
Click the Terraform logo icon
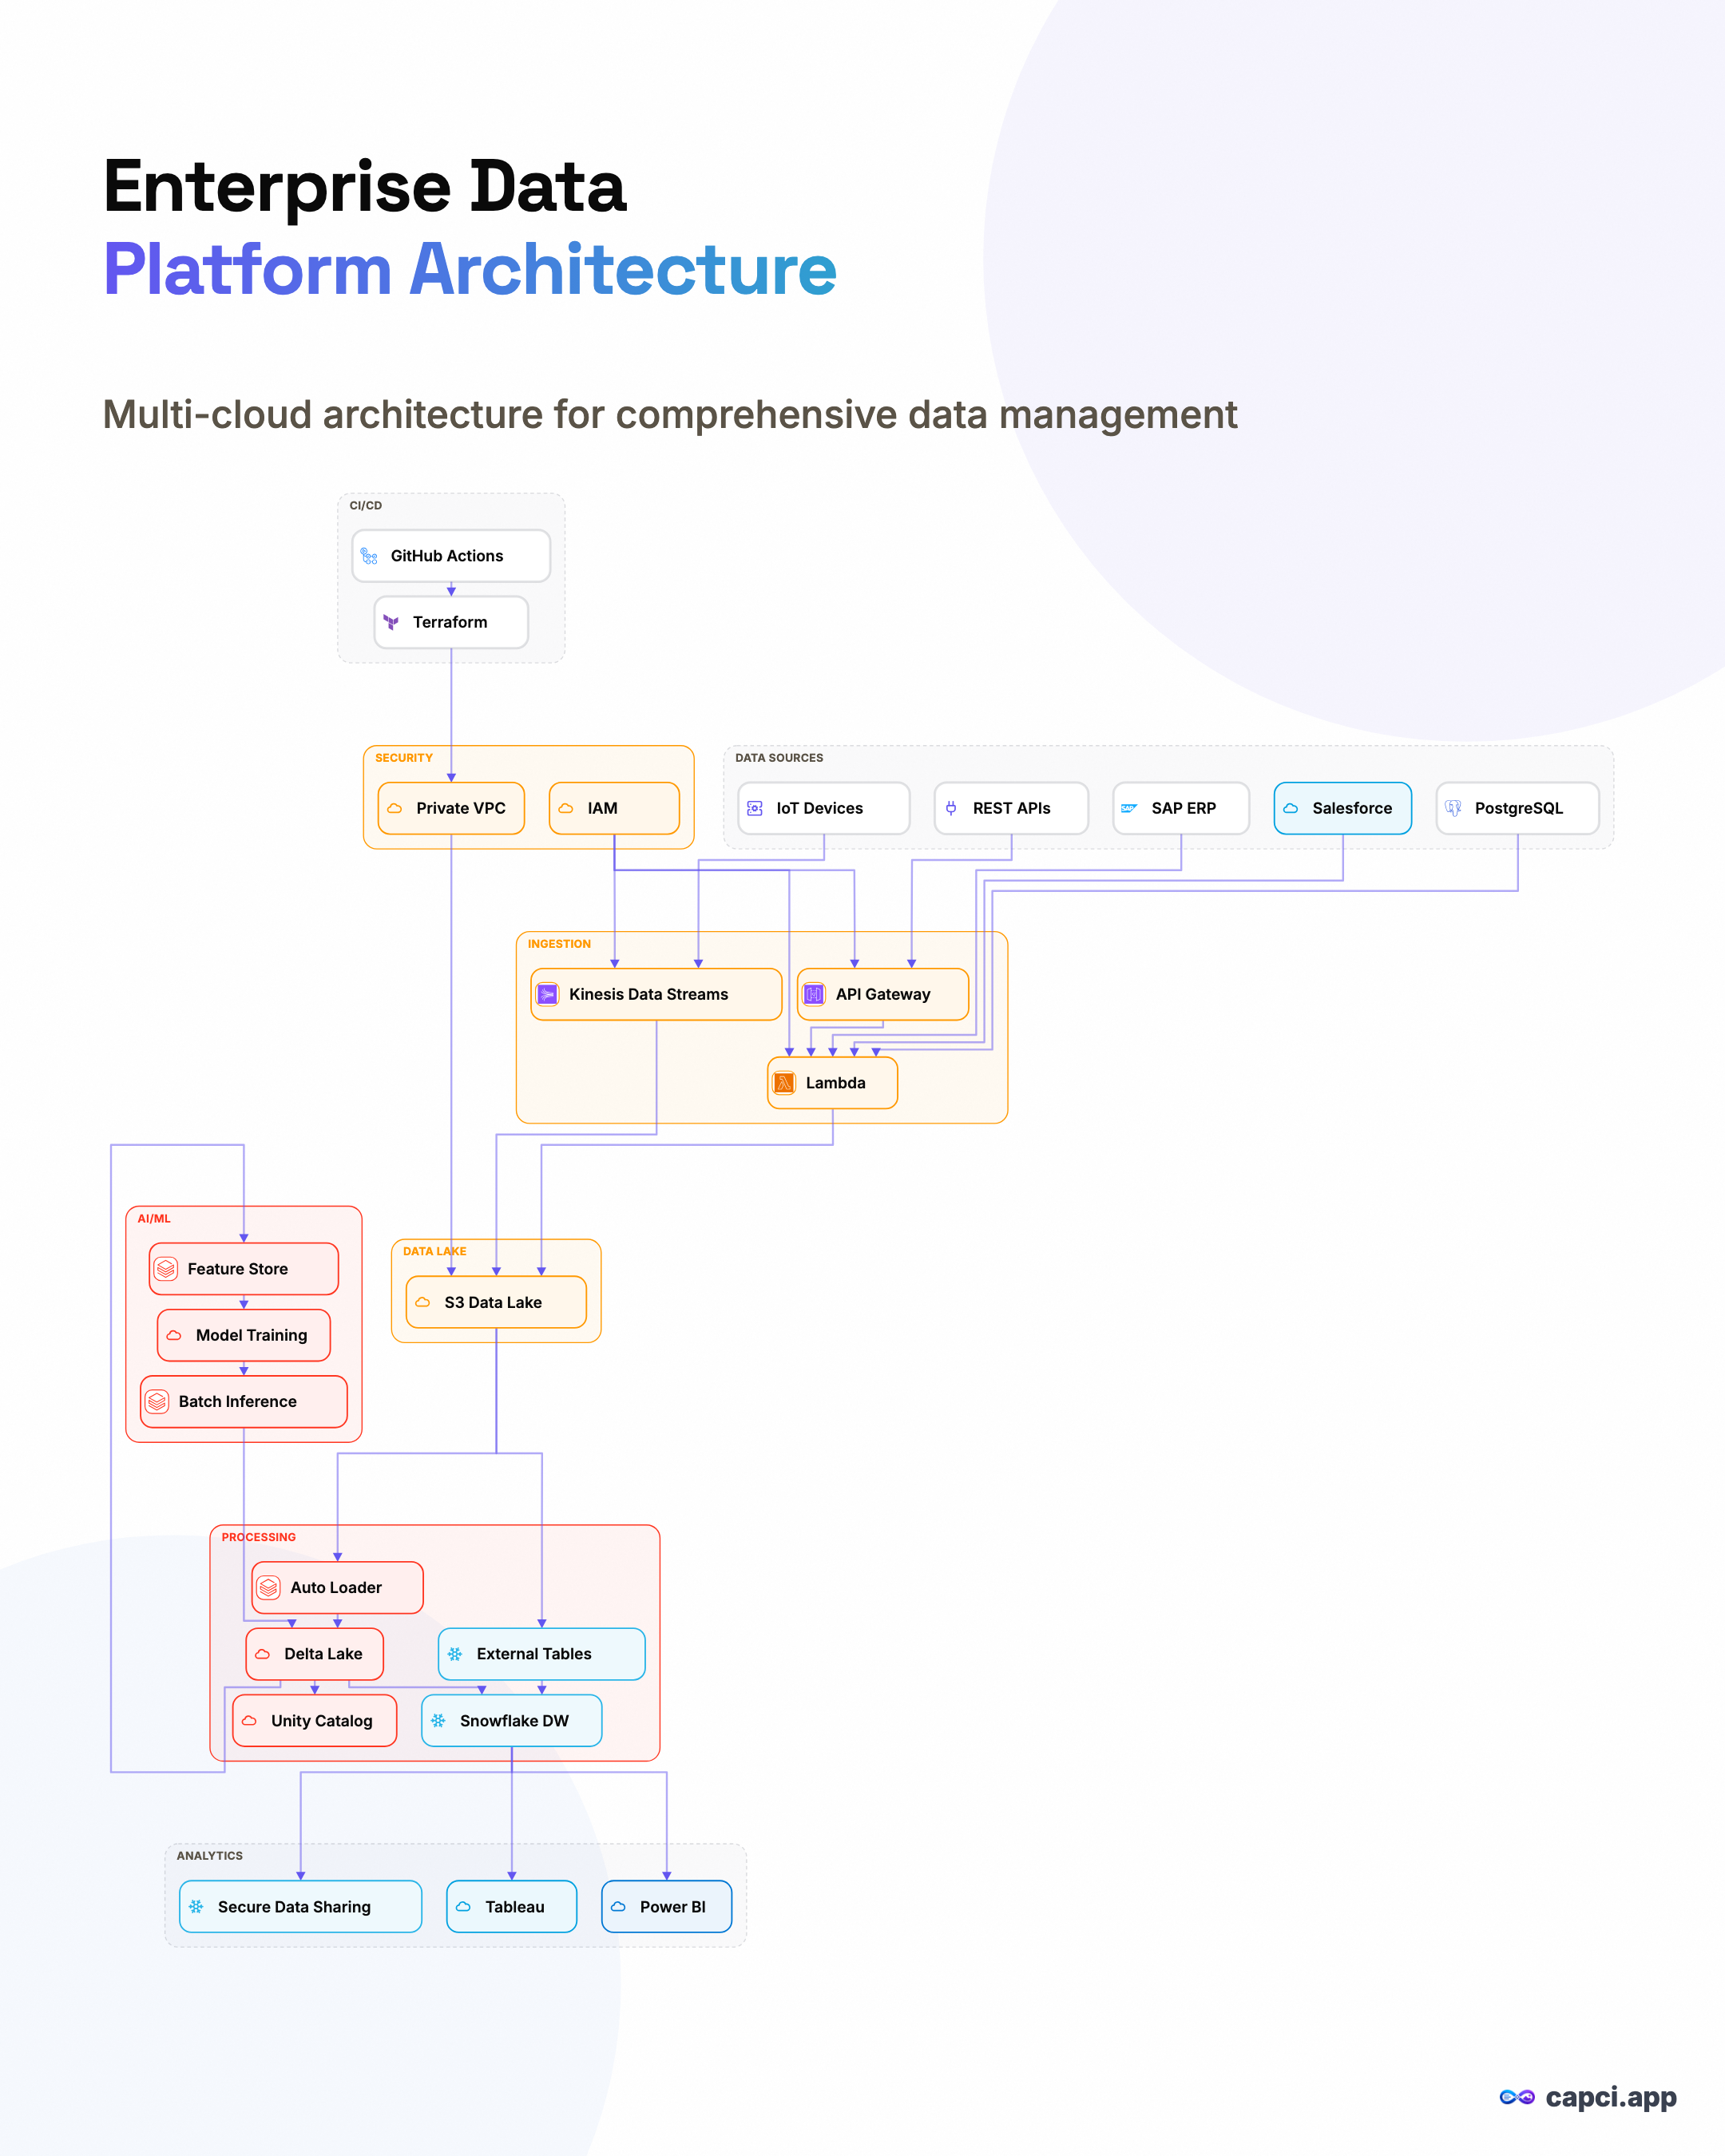point(391,622)
